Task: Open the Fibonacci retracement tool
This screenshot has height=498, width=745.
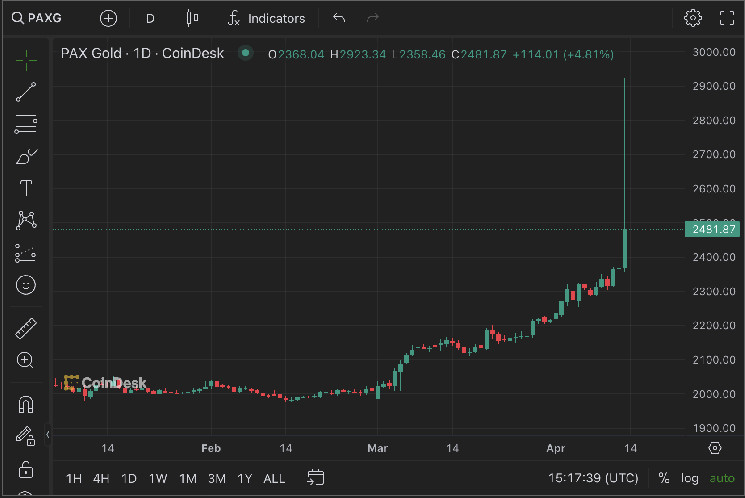Action: (26, 125)
